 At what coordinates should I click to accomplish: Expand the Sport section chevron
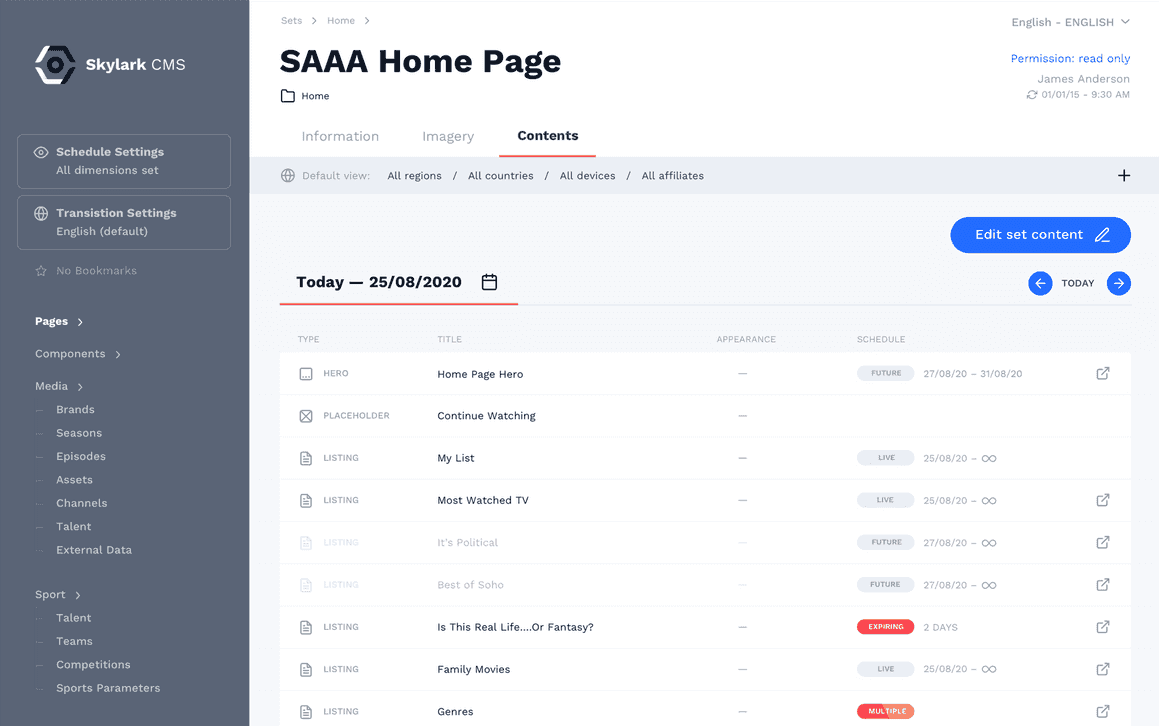tap(78, 595)
